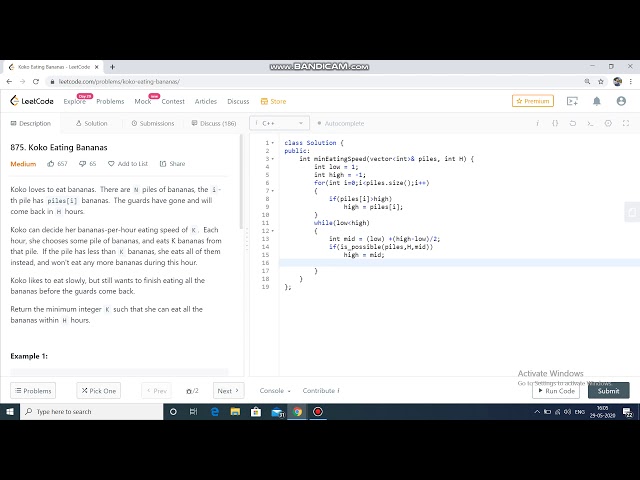Screen dimensions: 640x480
Task: Run Code button
Action: pyautogui.click(x=556, y=391)
